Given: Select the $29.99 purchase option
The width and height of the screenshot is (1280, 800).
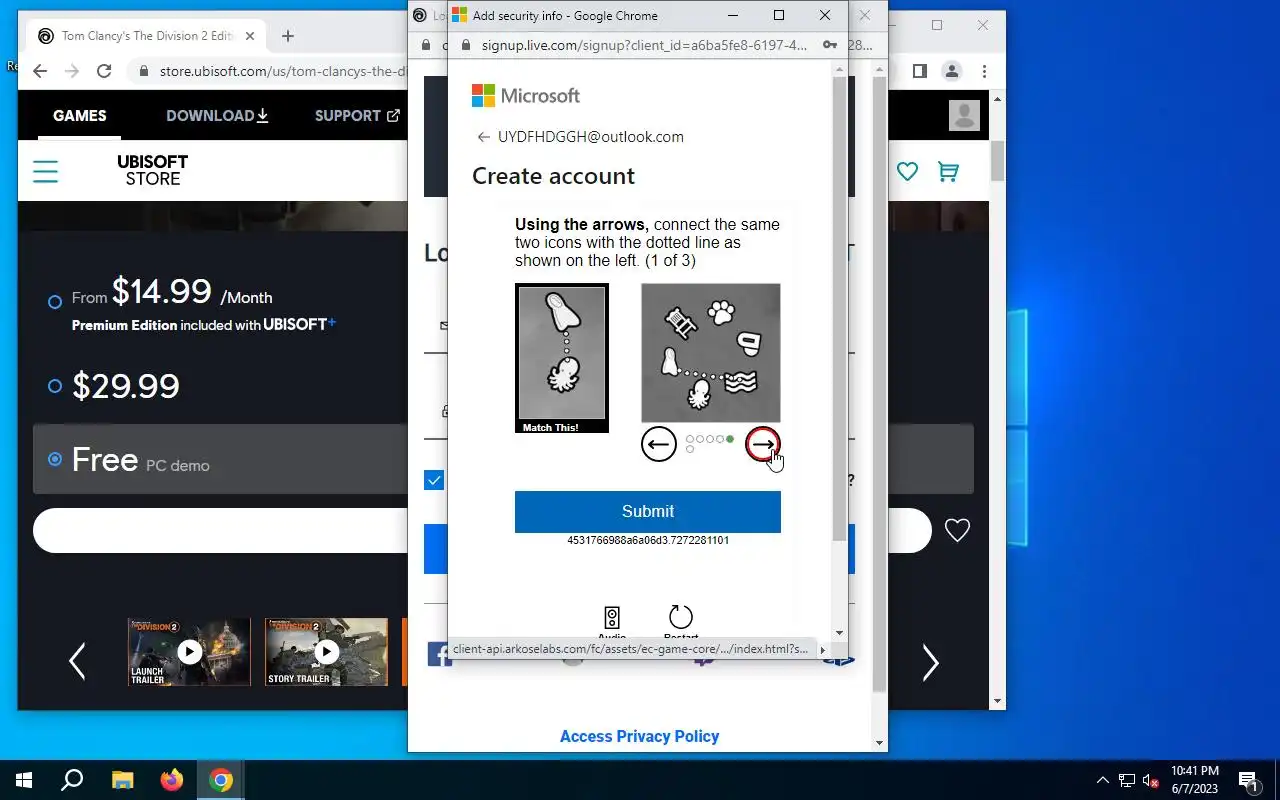Looking at the screenshot, I should coord(55,386).
